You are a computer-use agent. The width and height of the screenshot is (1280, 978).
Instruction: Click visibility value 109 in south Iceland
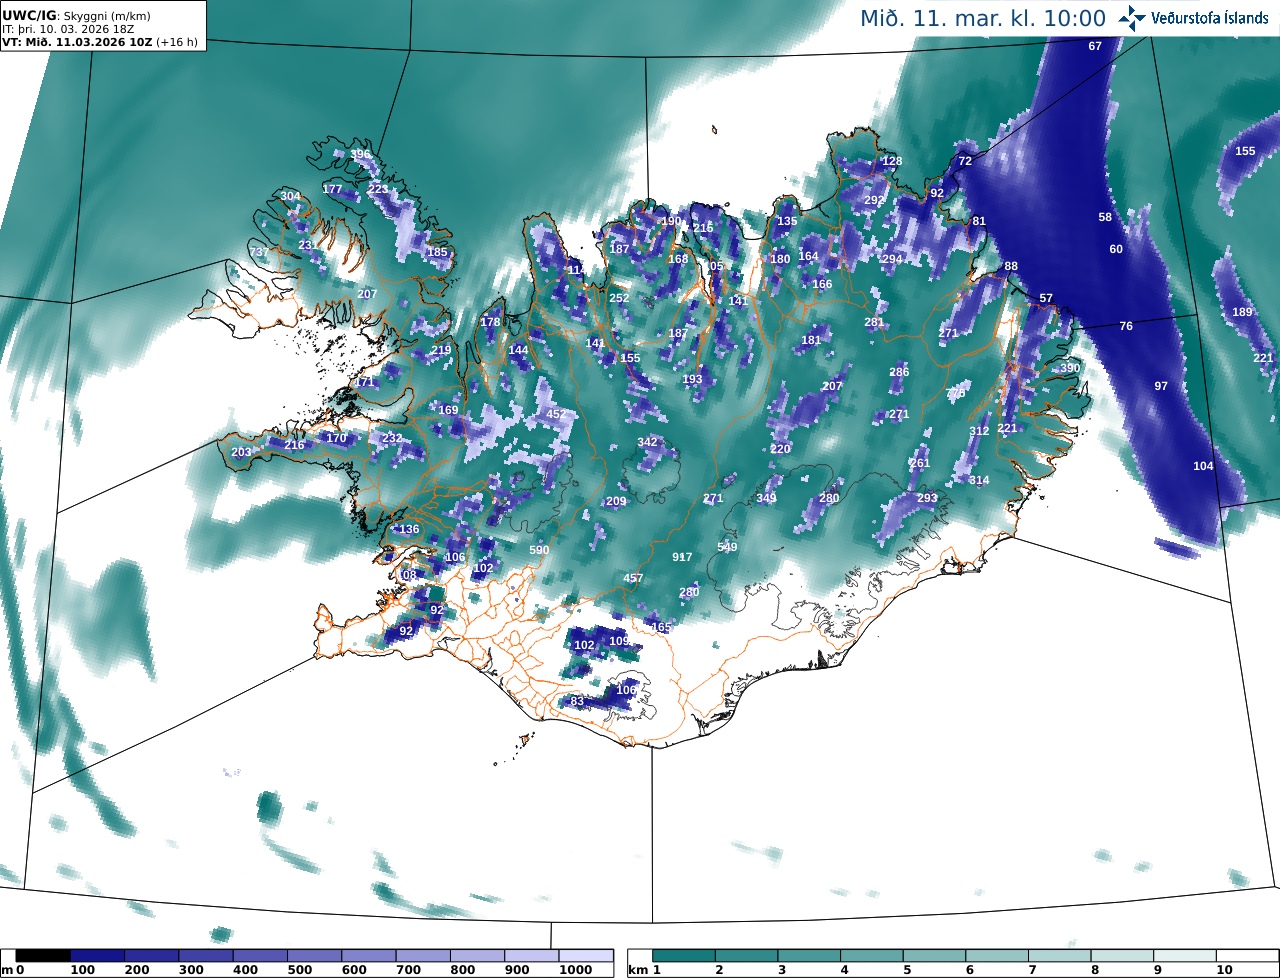619,641
